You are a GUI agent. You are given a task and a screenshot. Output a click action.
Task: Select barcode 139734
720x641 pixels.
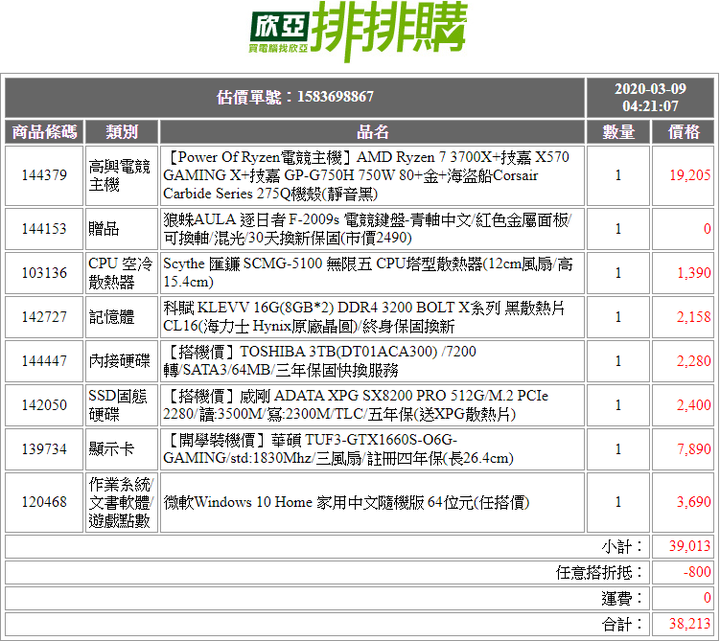[x=44, y=449]
